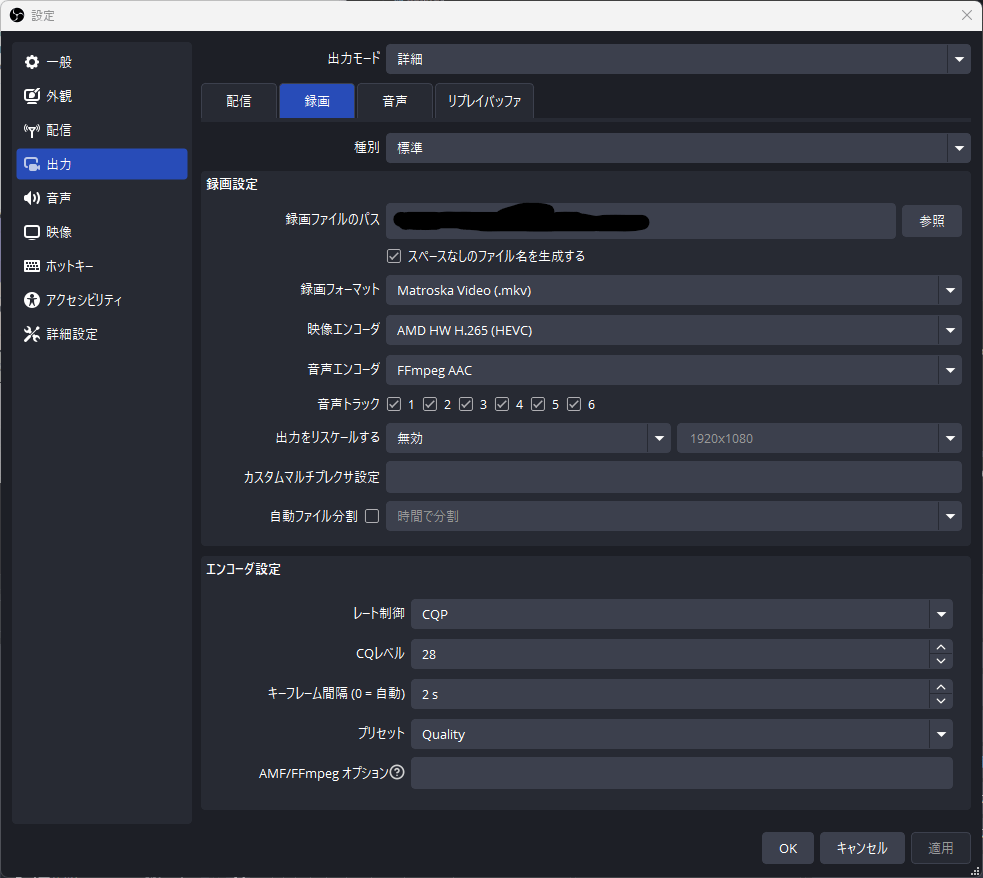The width and height of the screenshot is (983, 878).
Task: Switch to the リプレイバッファ tab
Action: (x=484, y=101)
